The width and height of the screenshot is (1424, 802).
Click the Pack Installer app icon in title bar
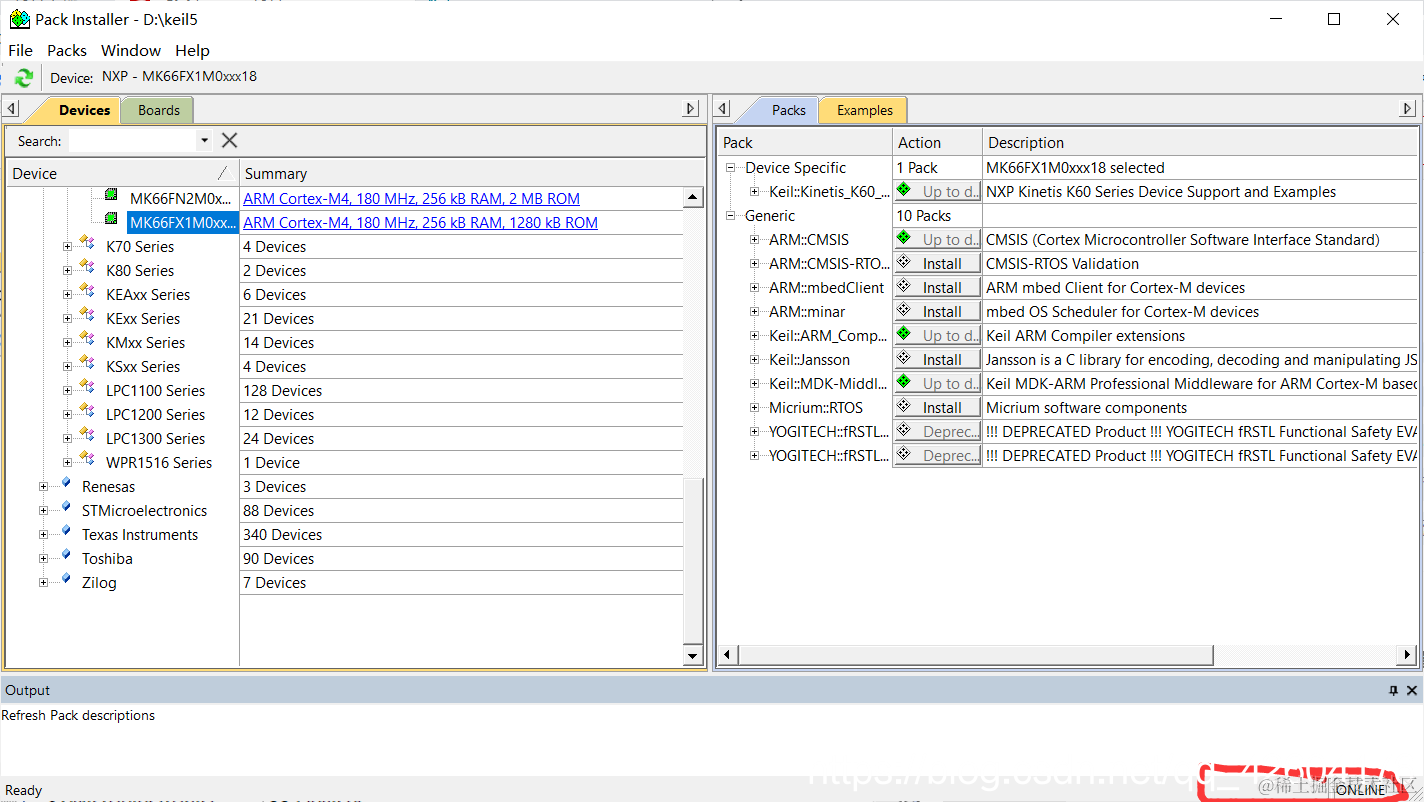(20, 19)
